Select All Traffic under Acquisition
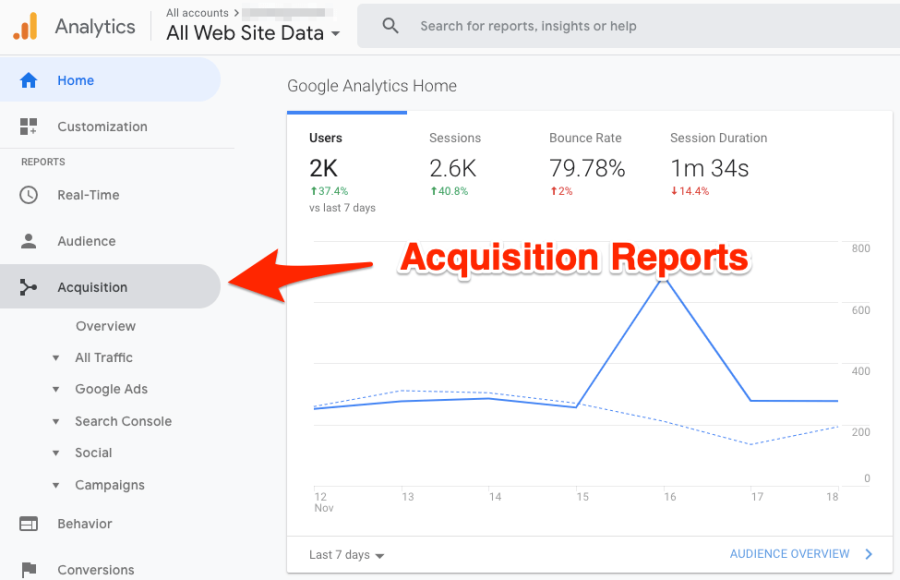Image resolution: width=900 pixels, height=580 pixels. click(104, 358)
